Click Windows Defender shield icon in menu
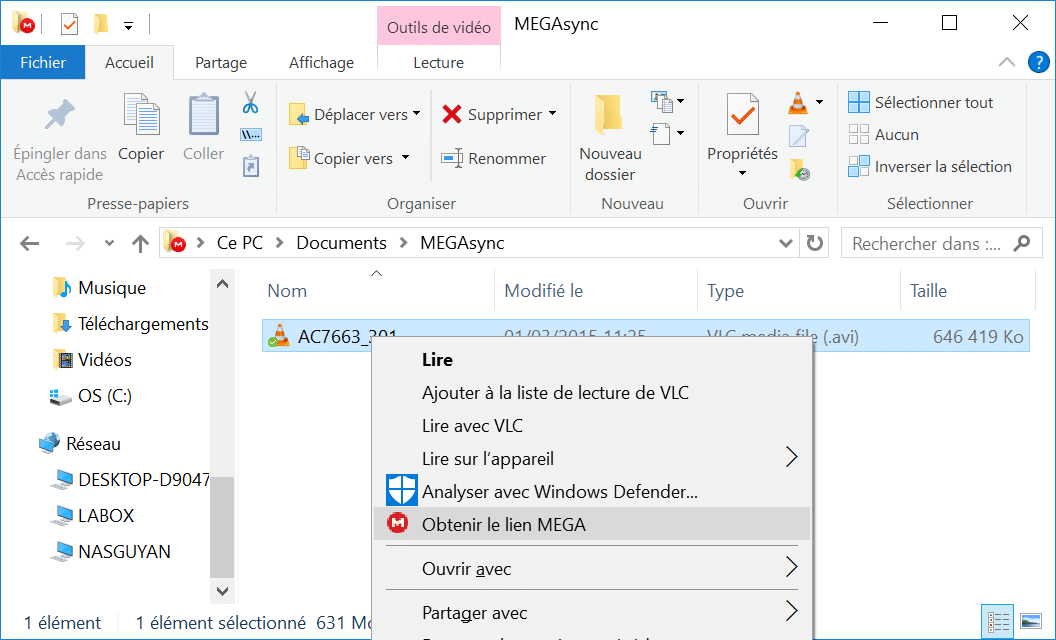 tap(401, 490)
